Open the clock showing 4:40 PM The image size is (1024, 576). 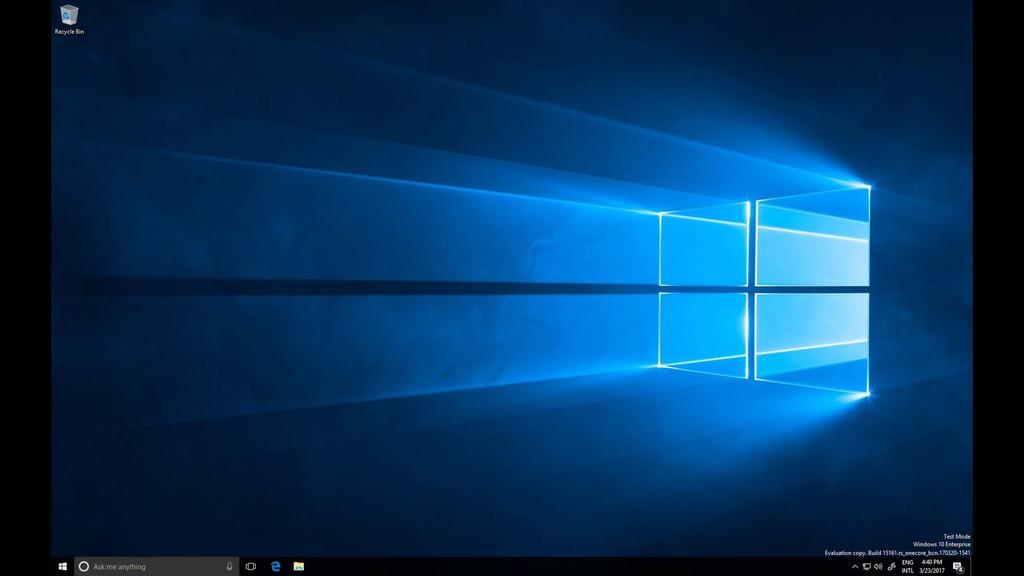[x=932, y=566]
